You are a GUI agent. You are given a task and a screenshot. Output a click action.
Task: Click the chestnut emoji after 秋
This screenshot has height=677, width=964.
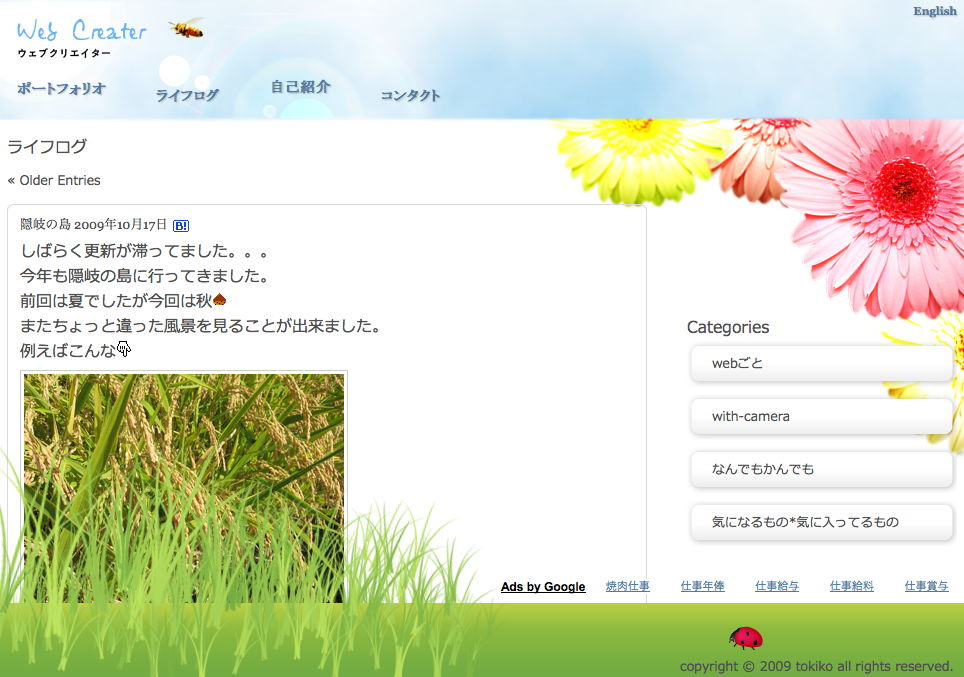(x=219, y=300)
